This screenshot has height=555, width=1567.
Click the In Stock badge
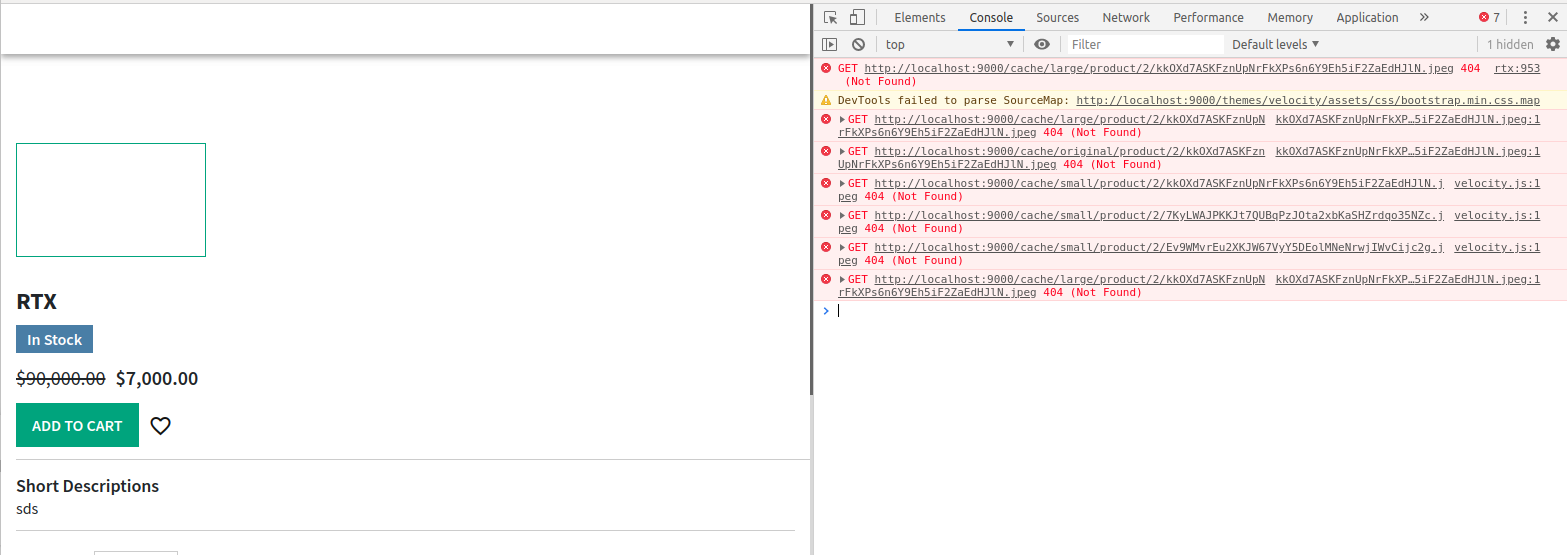coord(55,339)
